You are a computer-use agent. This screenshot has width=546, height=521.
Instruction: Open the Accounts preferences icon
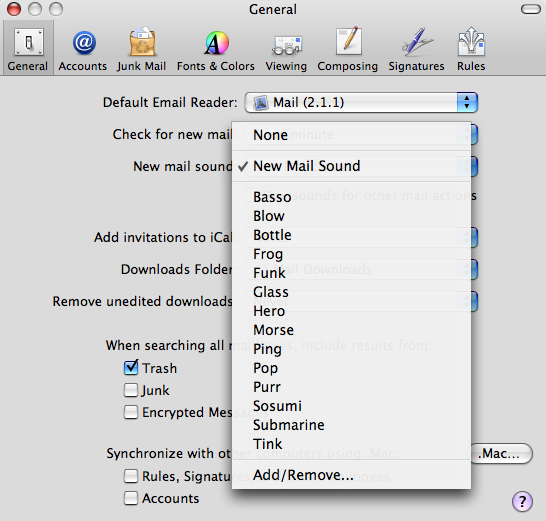tap(83, 50)
